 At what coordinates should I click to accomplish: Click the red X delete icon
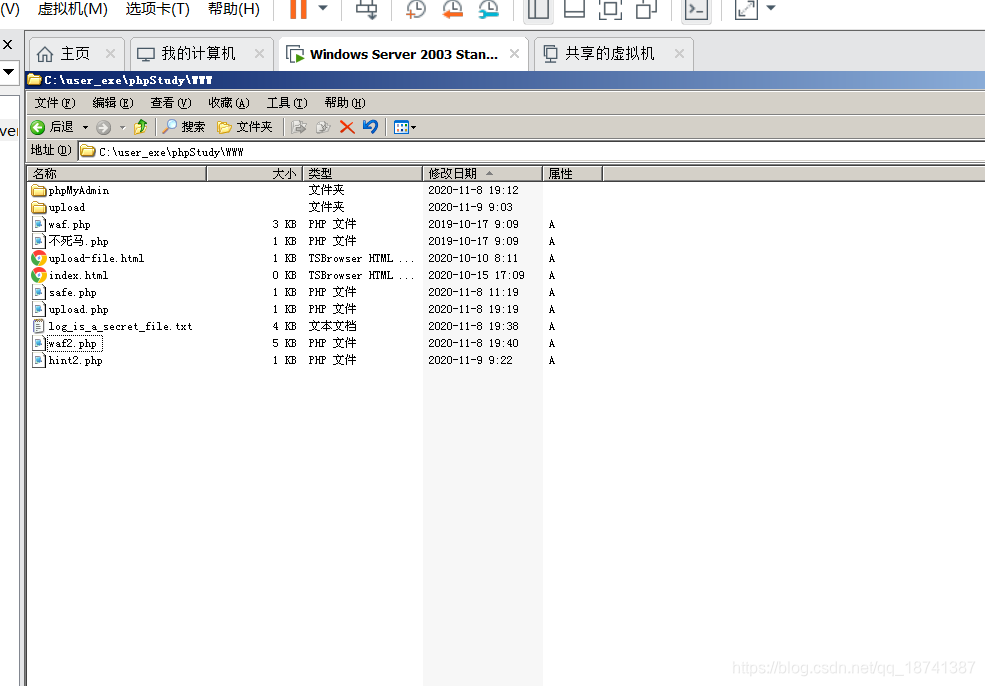point(347,127)
